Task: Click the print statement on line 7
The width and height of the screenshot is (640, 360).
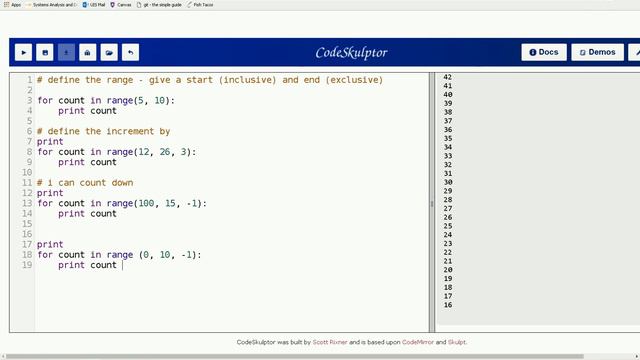Action: 50,142
